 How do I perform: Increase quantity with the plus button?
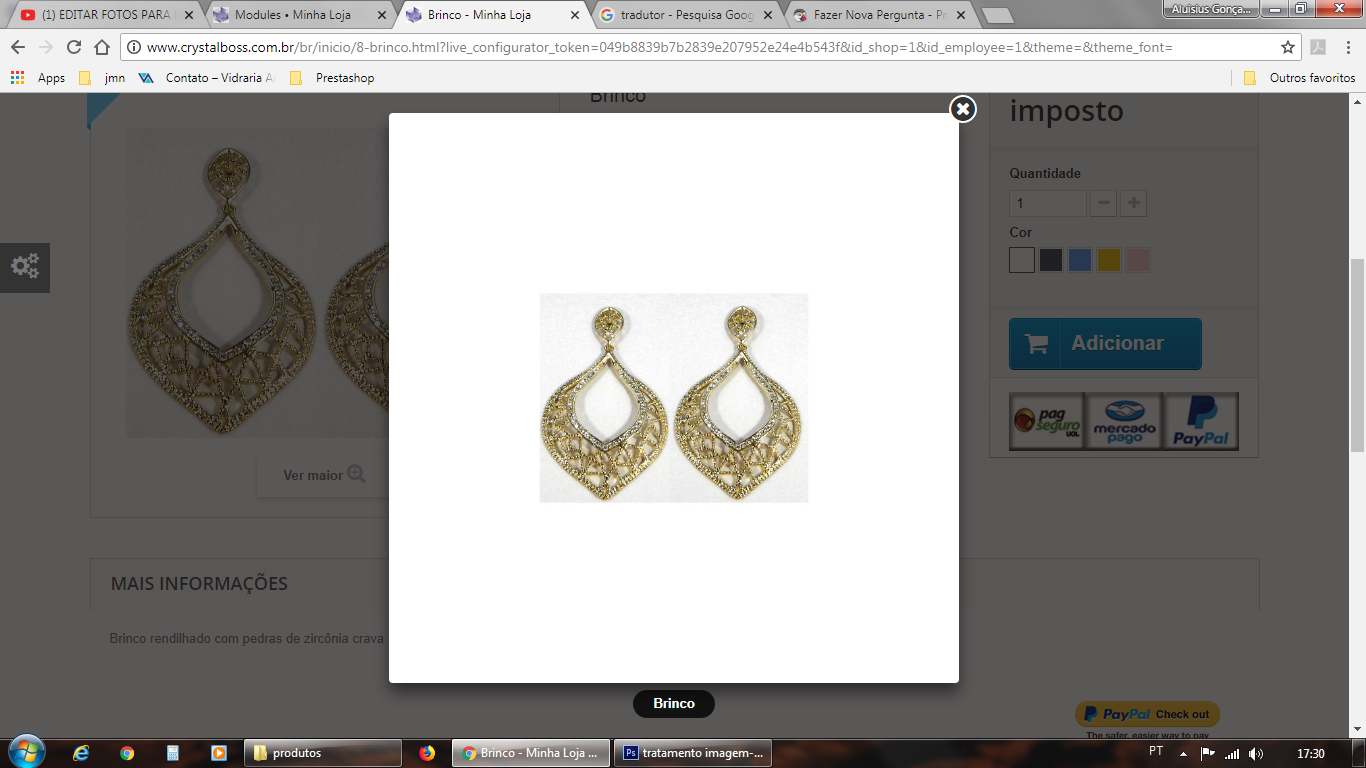tap(1134, 203)
